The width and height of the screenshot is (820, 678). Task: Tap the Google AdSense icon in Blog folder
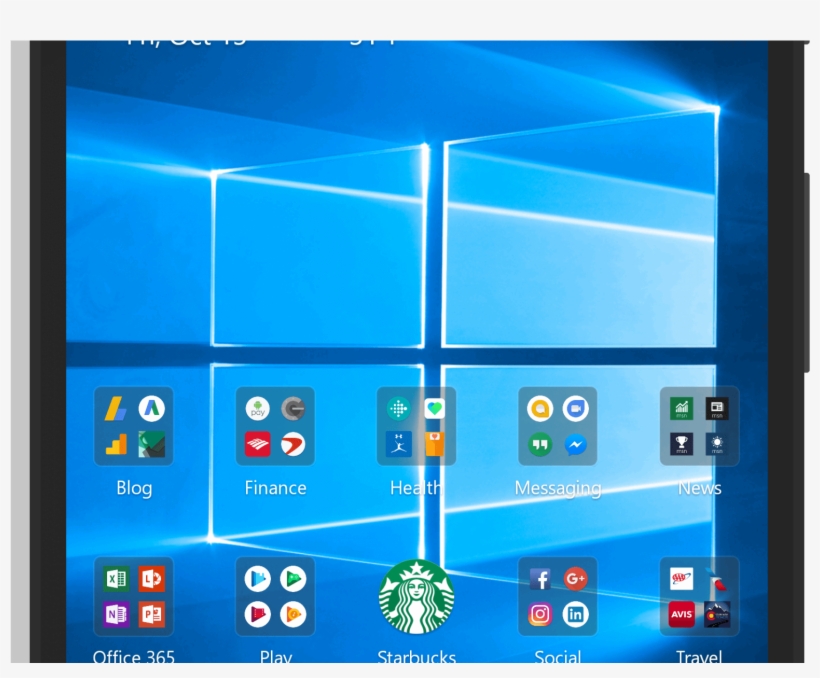tap(116, 409)
